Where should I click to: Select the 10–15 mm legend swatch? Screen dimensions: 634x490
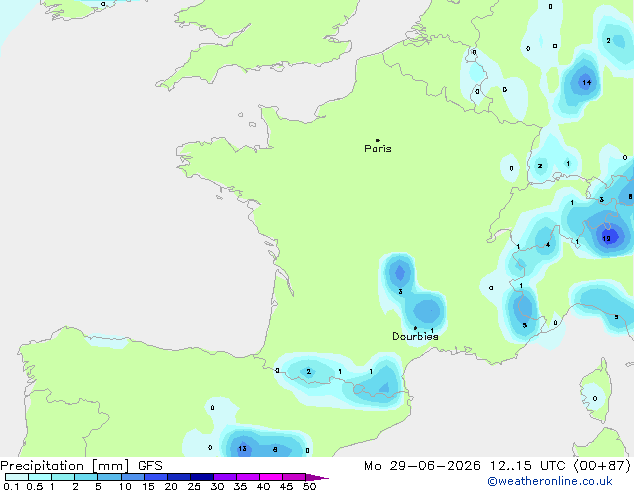point(132,477)
